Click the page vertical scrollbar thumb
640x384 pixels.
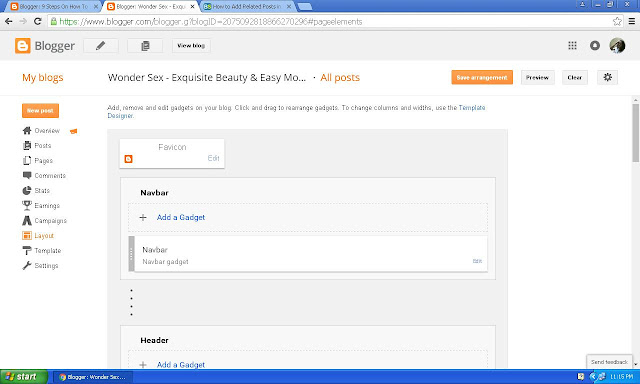pyautogui.click(x=636, y=133)
